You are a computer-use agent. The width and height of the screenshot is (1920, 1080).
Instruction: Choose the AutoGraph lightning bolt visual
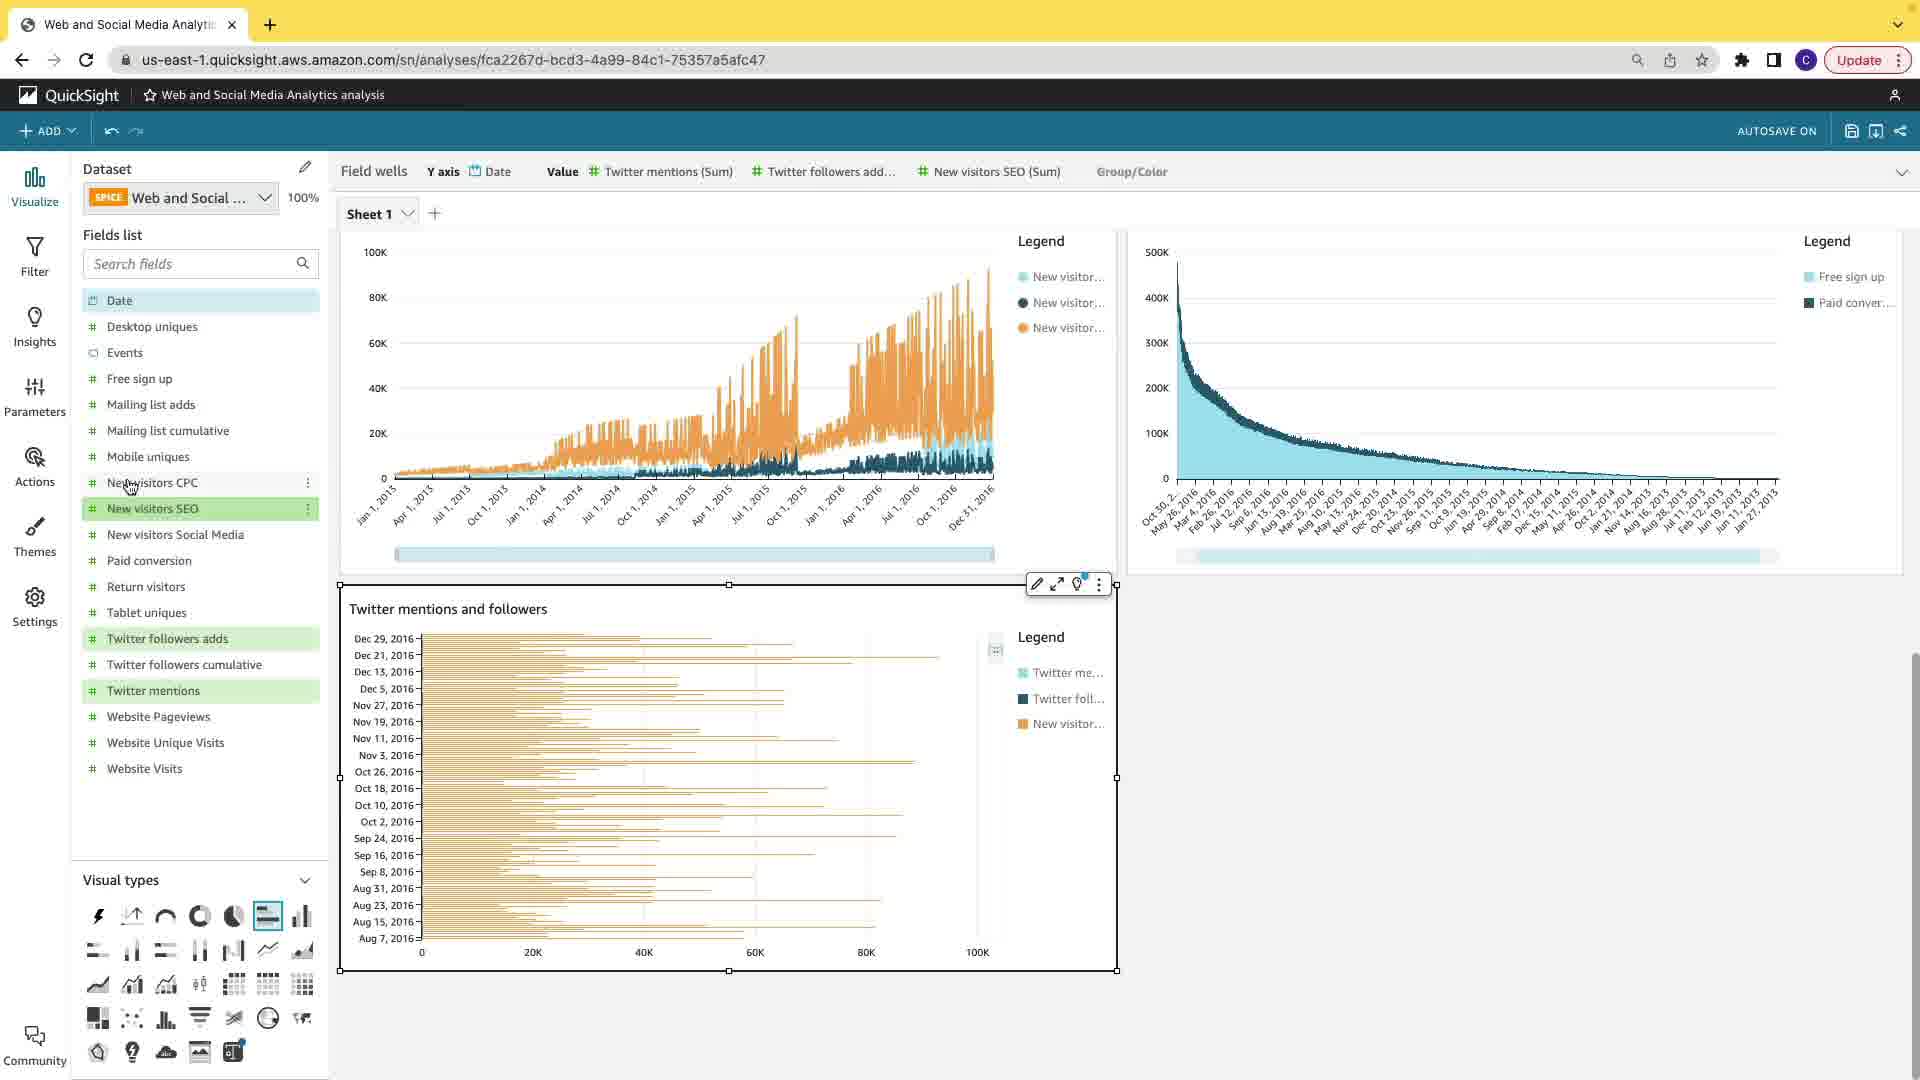tap(98, 916)
